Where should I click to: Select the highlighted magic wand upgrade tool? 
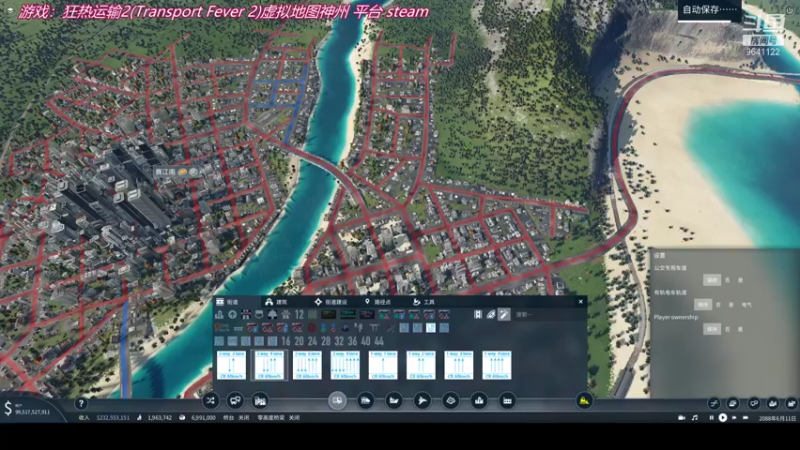pyautogui.click(x=504, y=314)
